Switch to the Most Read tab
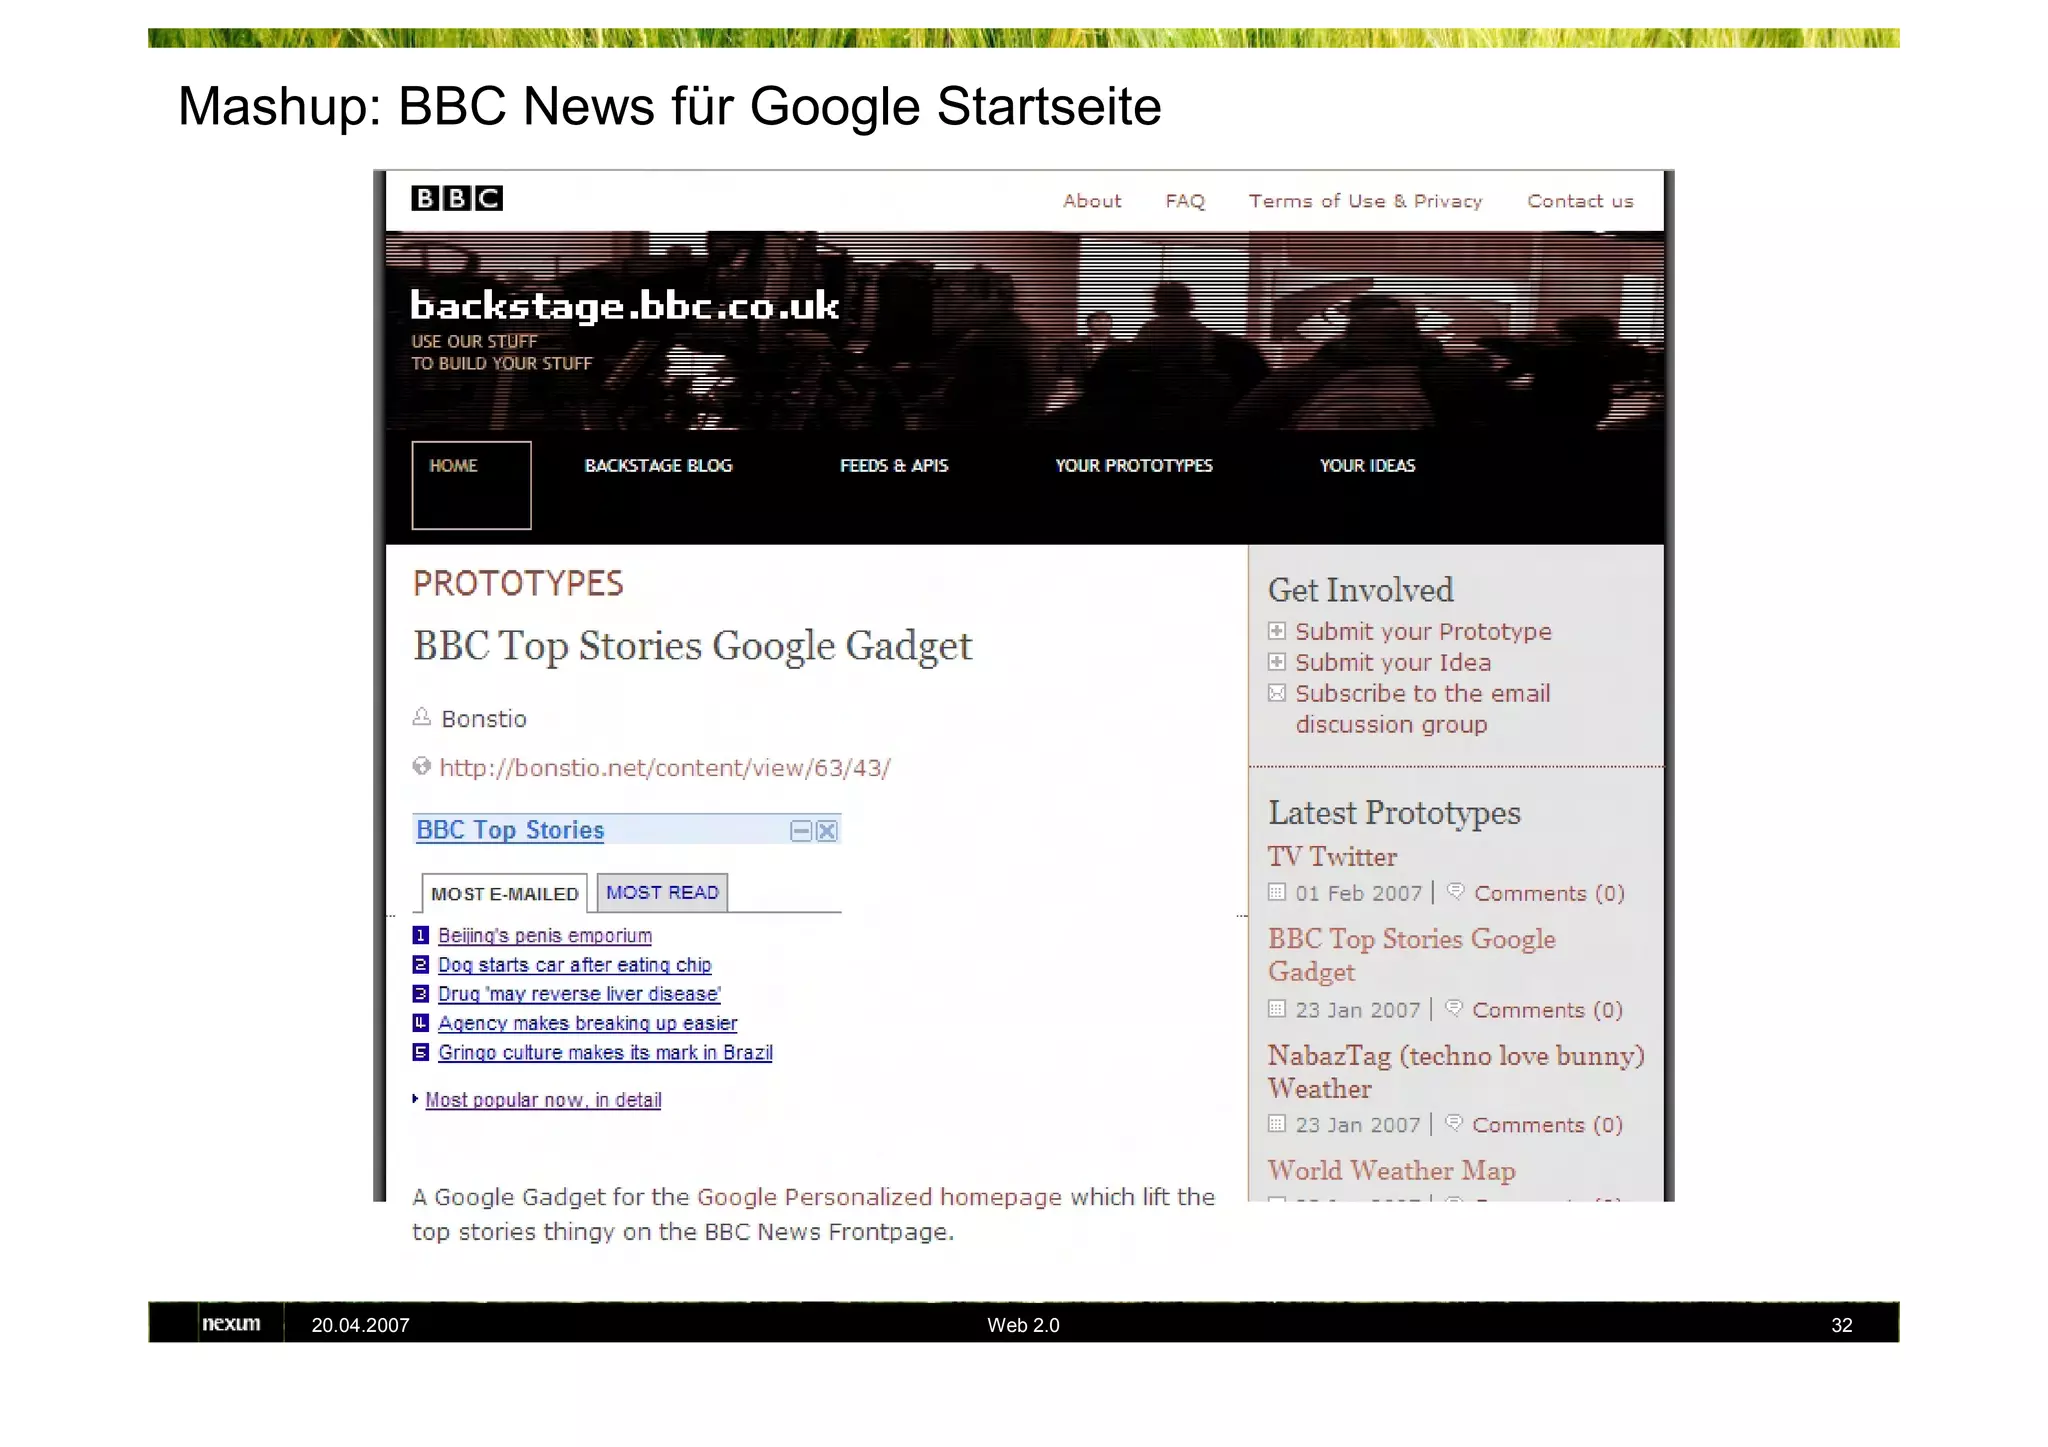Viewport: 2048px width, 1447px height. pos(662,892)
